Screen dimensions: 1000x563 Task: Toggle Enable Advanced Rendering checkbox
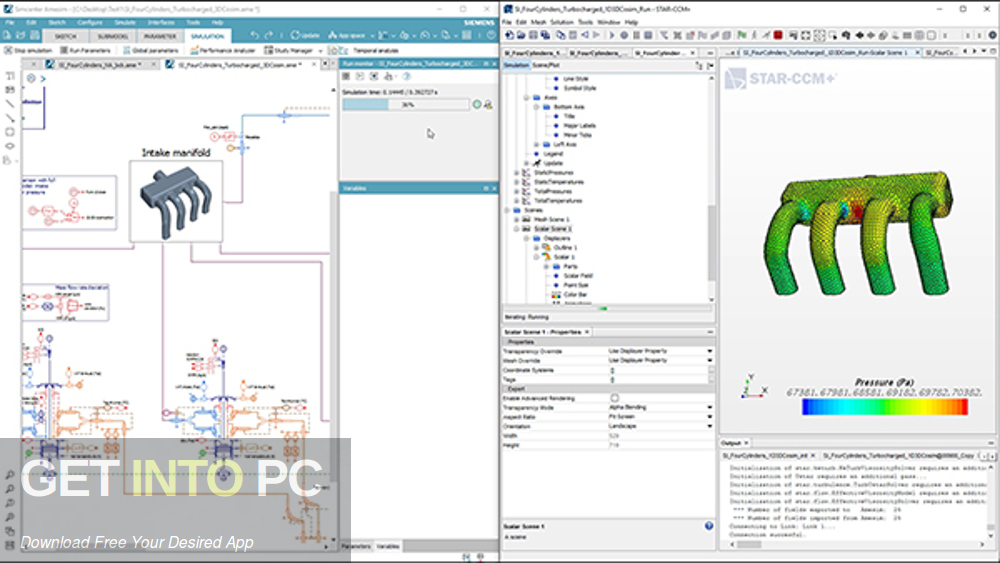pyautogui.click(x=615, y=398)
